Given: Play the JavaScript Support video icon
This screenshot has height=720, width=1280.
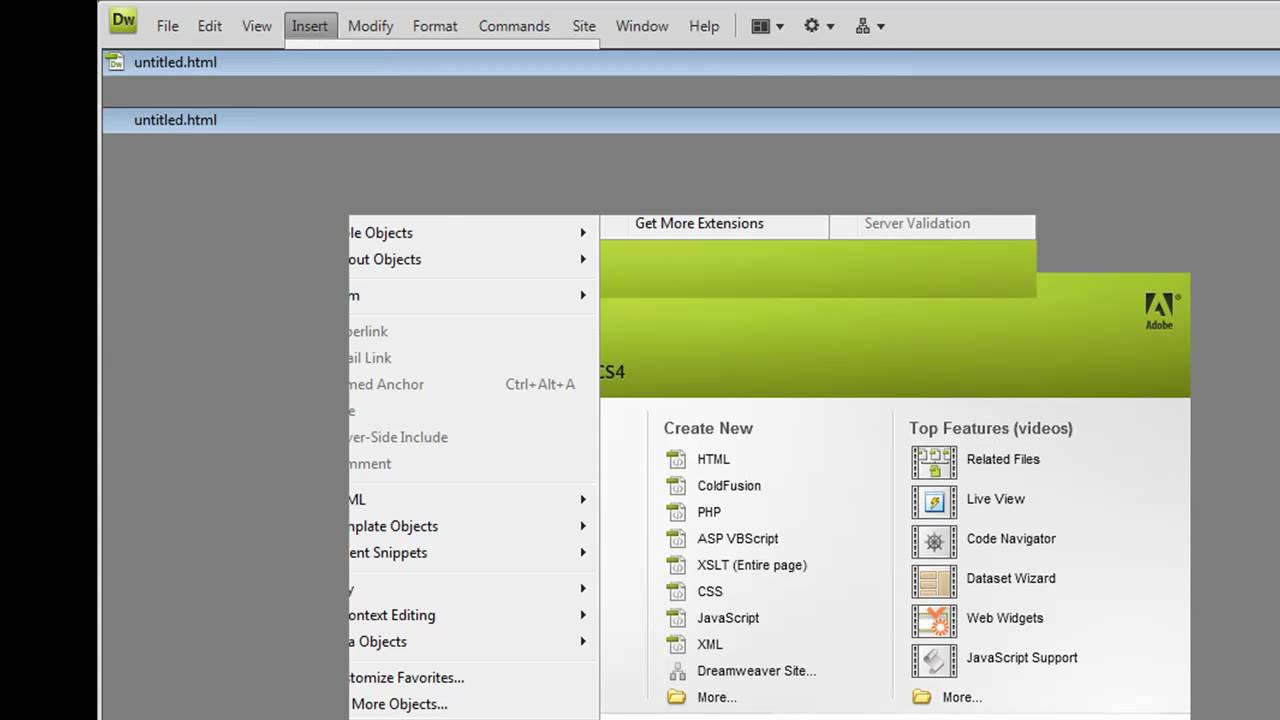Looking at the screenshot, I should pyautogui.click(x=934, y=661).
